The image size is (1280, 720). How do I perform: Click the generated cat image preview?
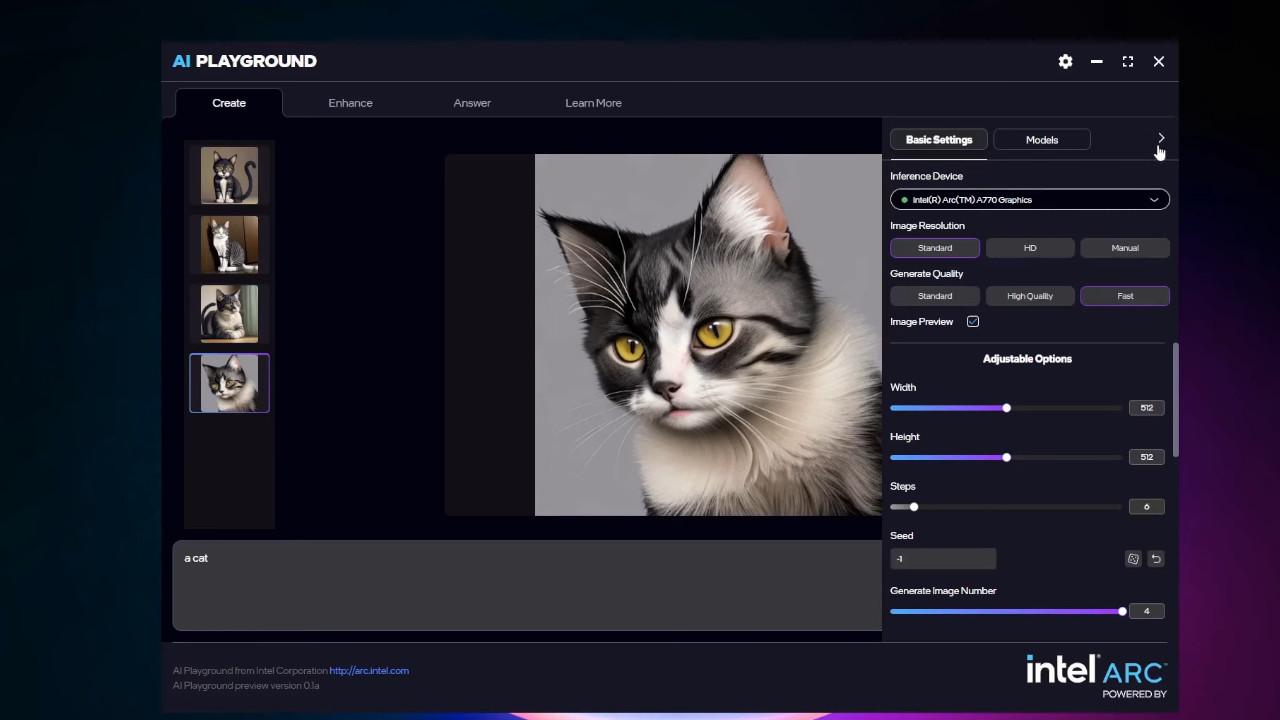pyautogui.click(x=708, y=335)
